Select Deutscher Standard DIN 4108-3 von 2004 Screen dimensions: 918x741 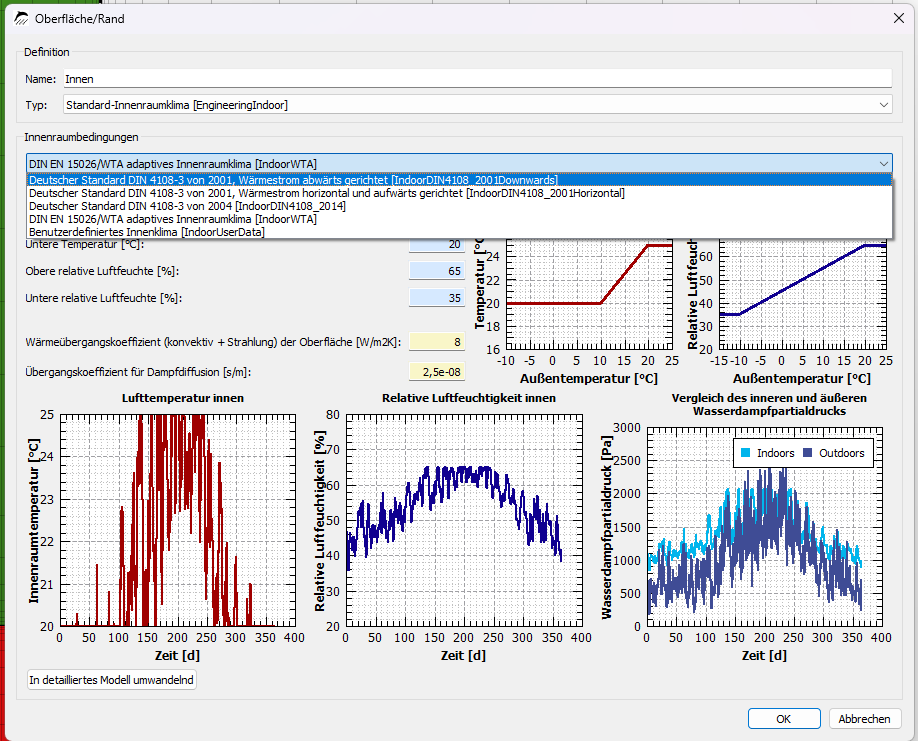pos(459,206)
